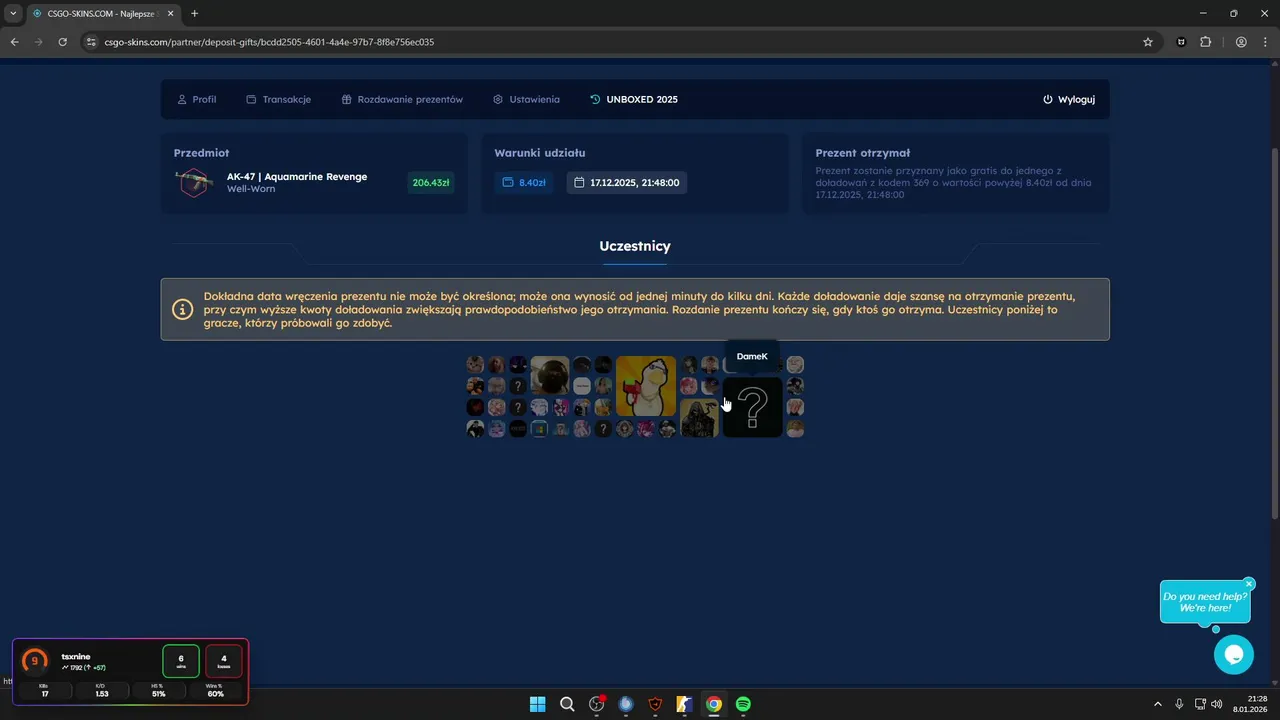The image size is (1280, 720).
Task: Click the Prezent otrzymał heading
Action: tap(862, 153)
